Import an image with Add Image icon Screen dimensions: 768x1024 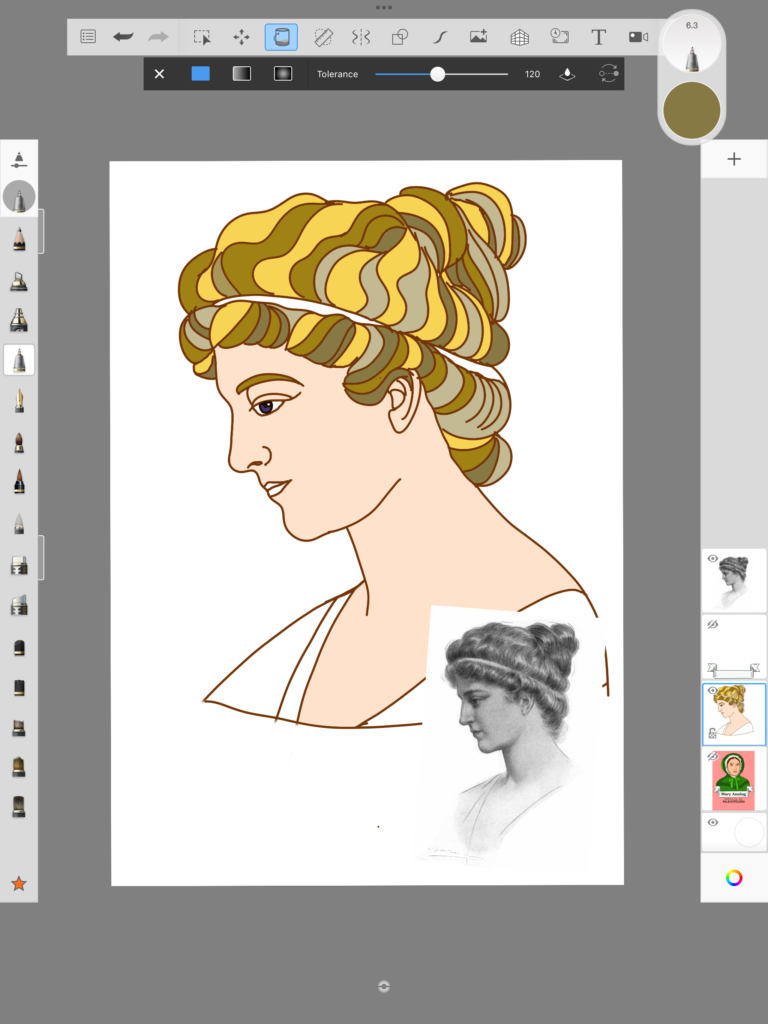click(x=479, y=37)
